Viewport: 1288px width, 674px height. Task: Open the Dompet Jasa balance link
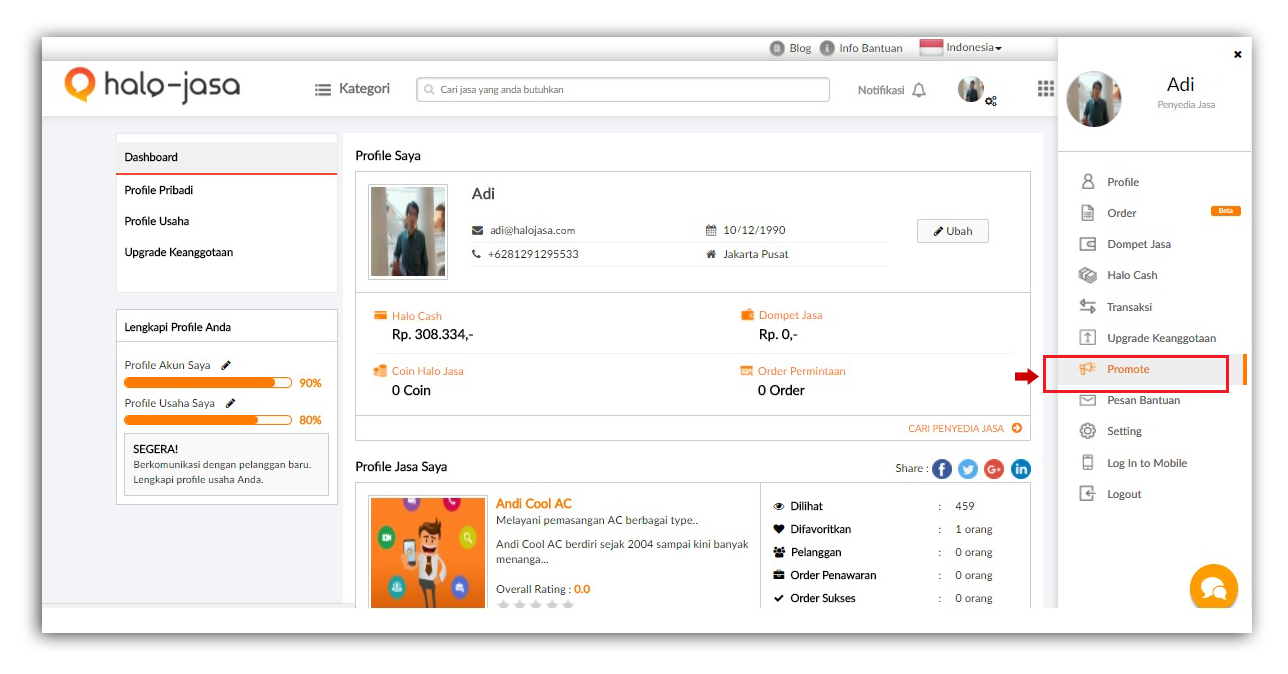click(x=790, y=315)
